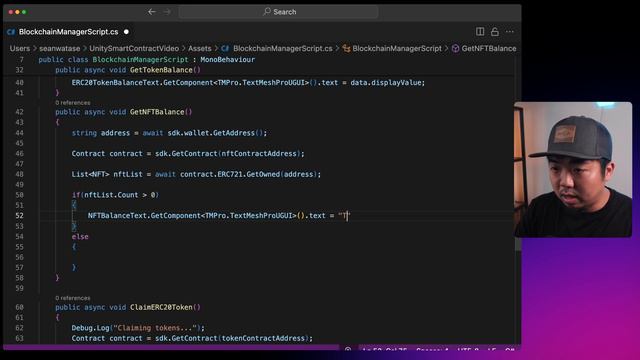Open the GetNFTBalance method breadcrumb
This screenshot has height=360, width=640.
(x=489, y=49)
